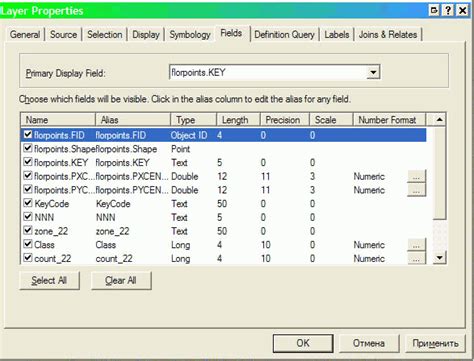Click the Class alias cell

coord(106,245)
